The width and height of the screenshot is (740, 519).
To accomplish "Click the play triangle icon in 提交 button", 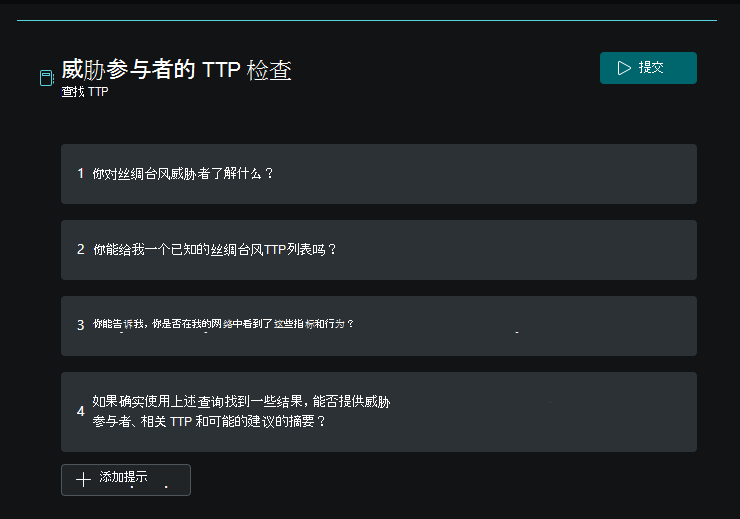I will click(624, 68).
